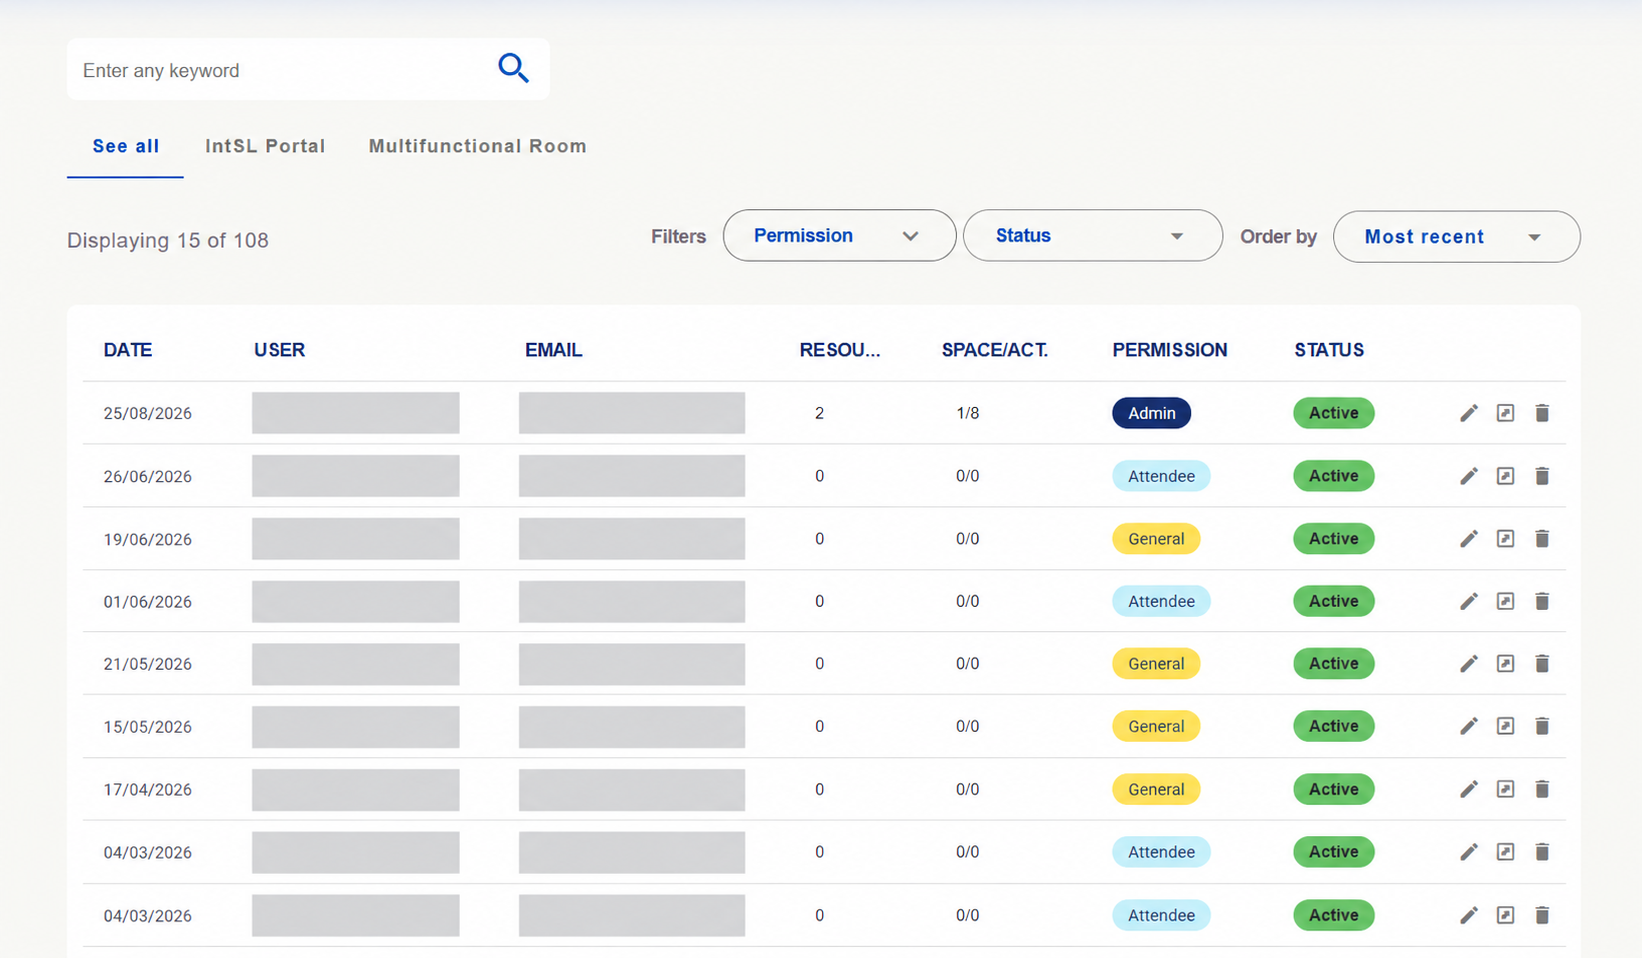This screenshot has width=1642, height=958.
Task: Delete the user dated 01/06/2026
Action: tap(1542, 601)
